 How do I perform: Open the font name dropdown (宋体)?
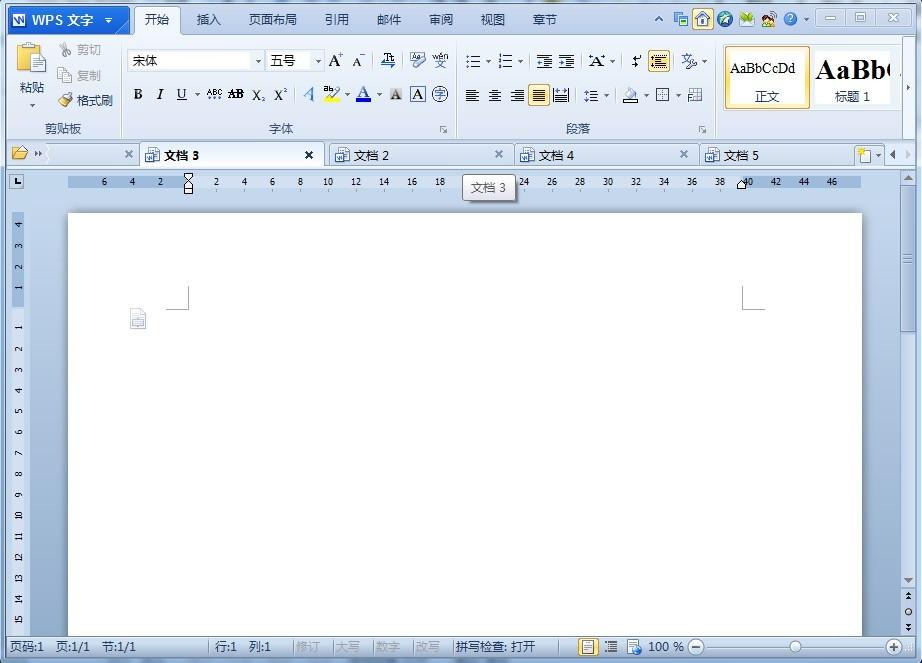coord(258,61)
